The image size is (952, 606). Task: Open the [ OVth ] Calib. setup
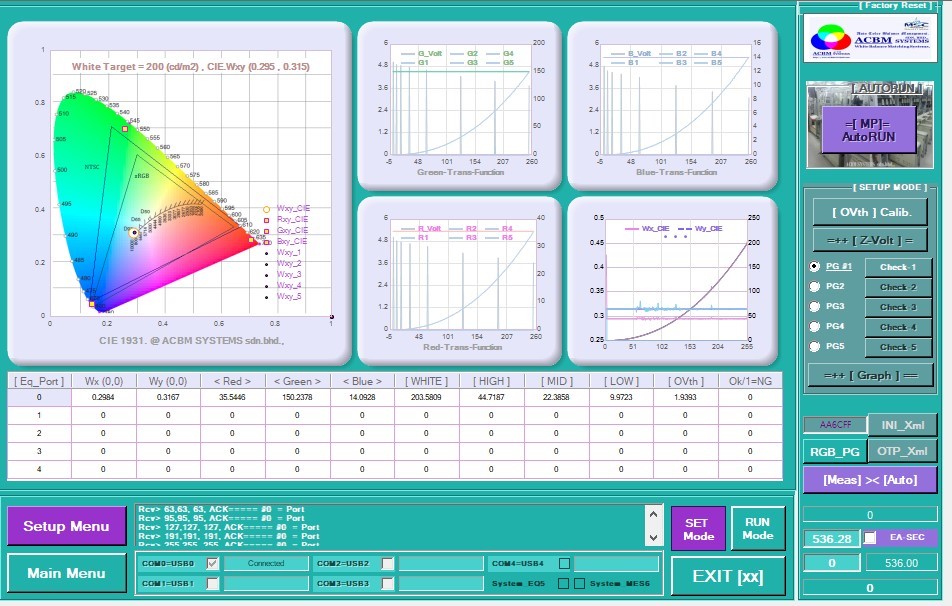871,213
